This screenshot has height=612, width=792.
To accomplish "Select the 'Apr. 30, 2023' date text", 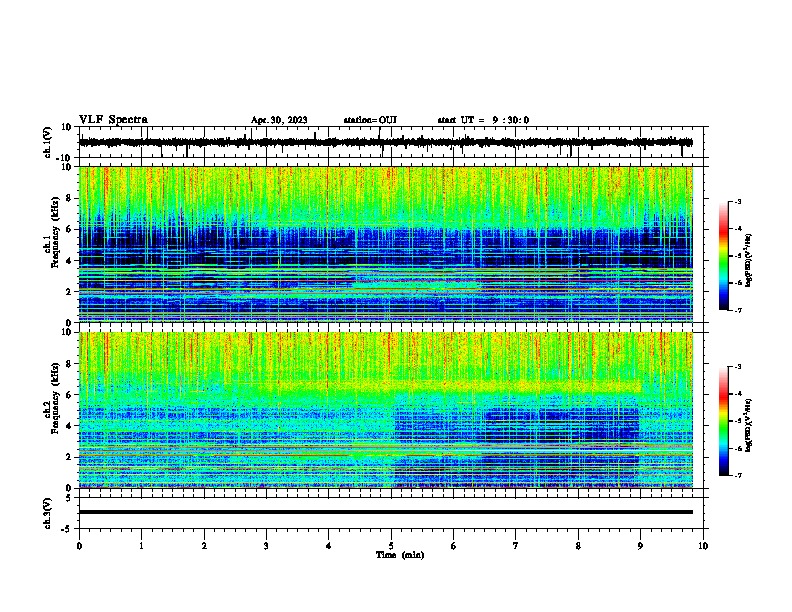I will (279, 120).
